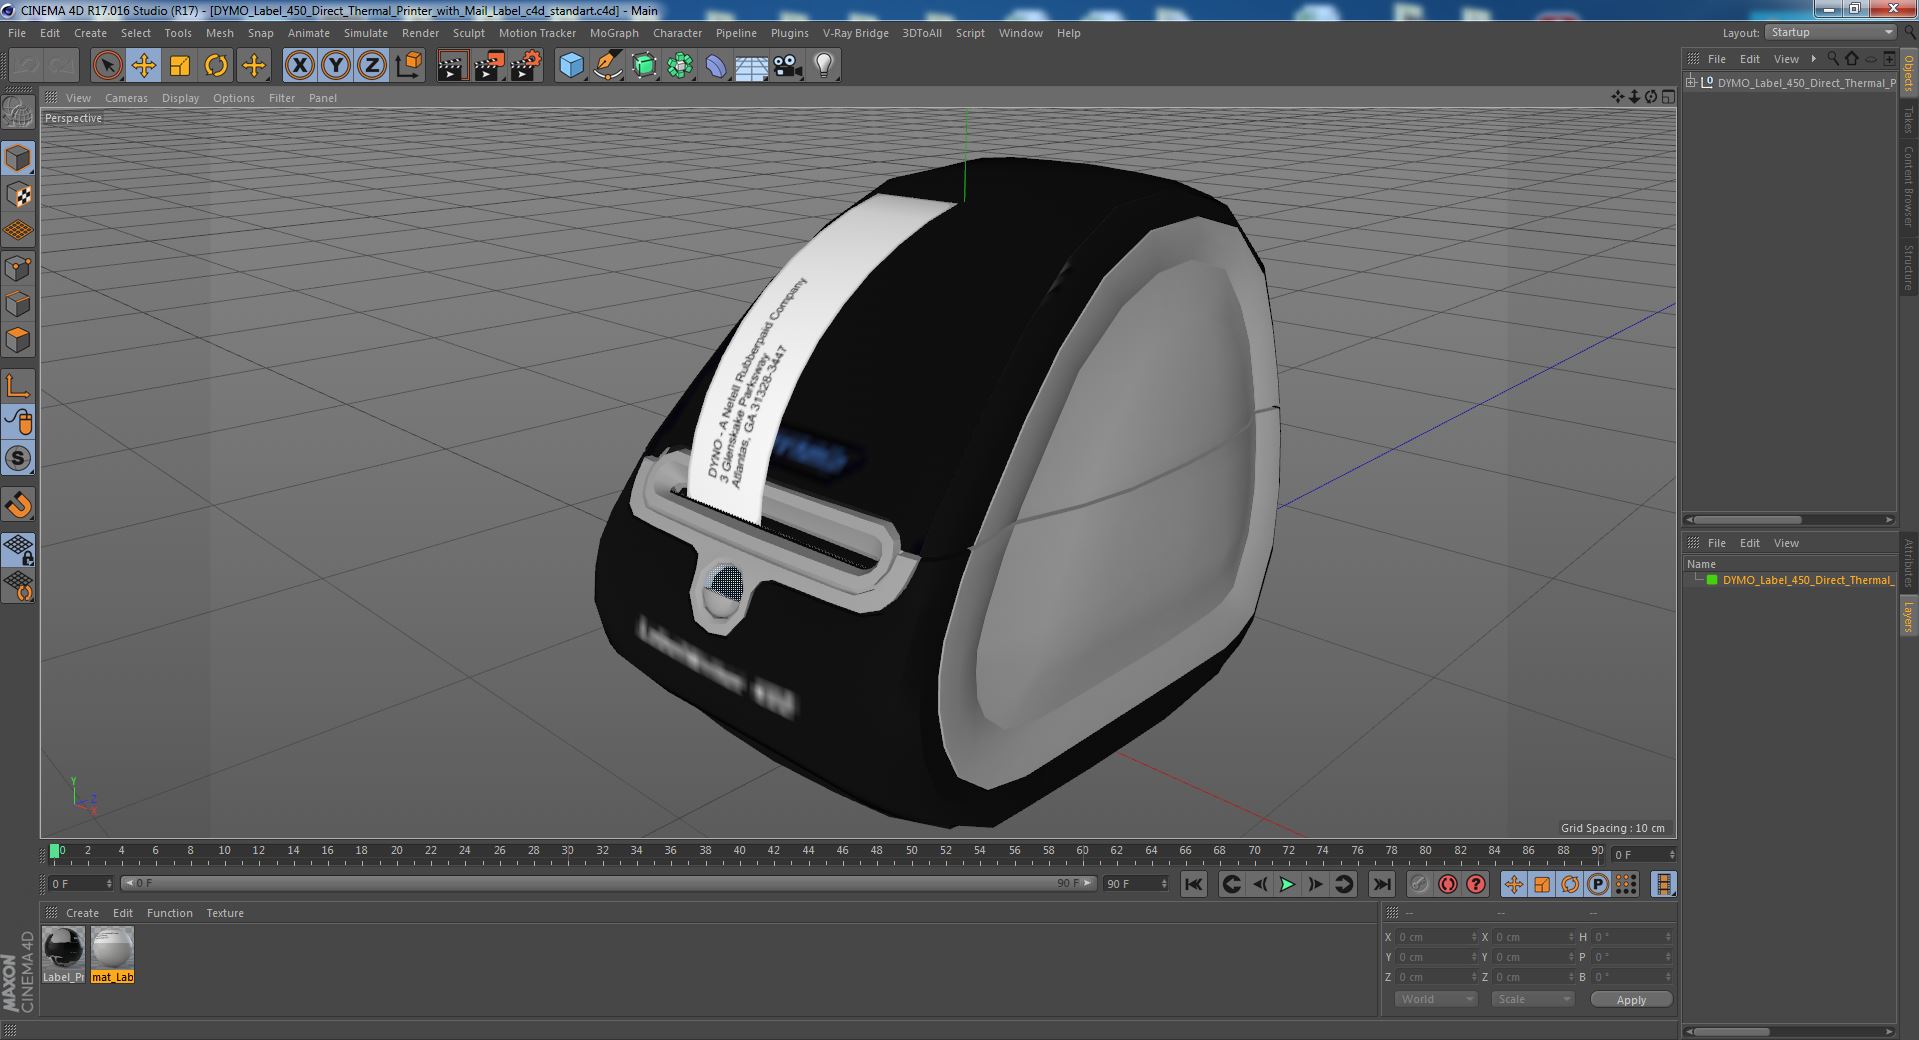Open viewport Options menu
Screen dimensions: 1919x1040
tap(233, 98)
